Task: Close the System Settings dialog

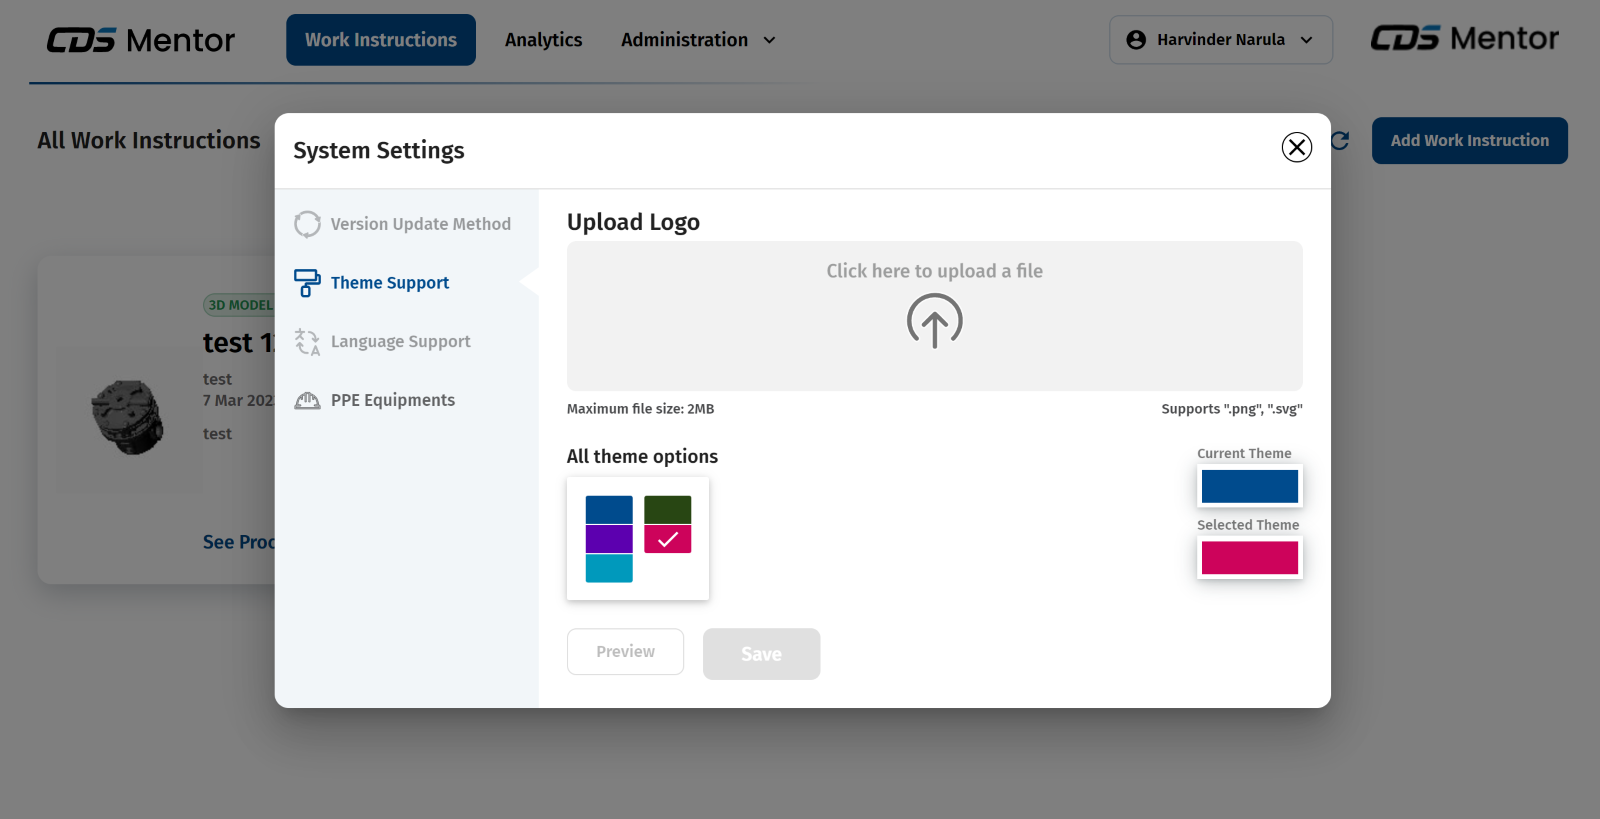Action: click(1296, 148)
